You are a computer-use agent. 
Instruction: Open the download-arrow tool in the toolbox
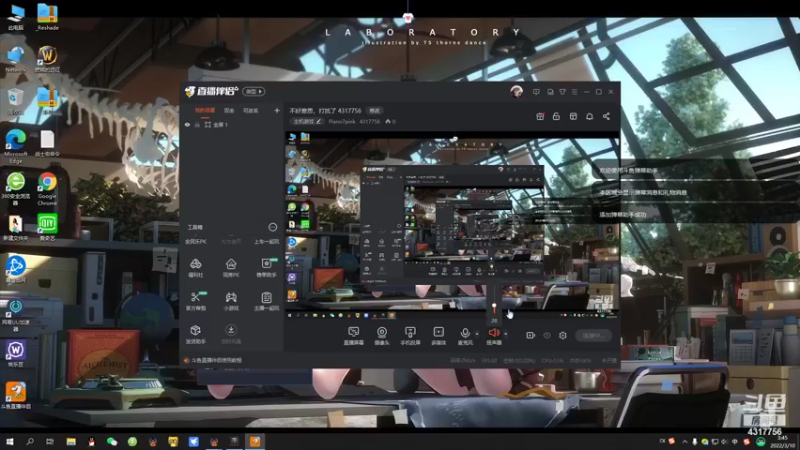click(231, 334)
